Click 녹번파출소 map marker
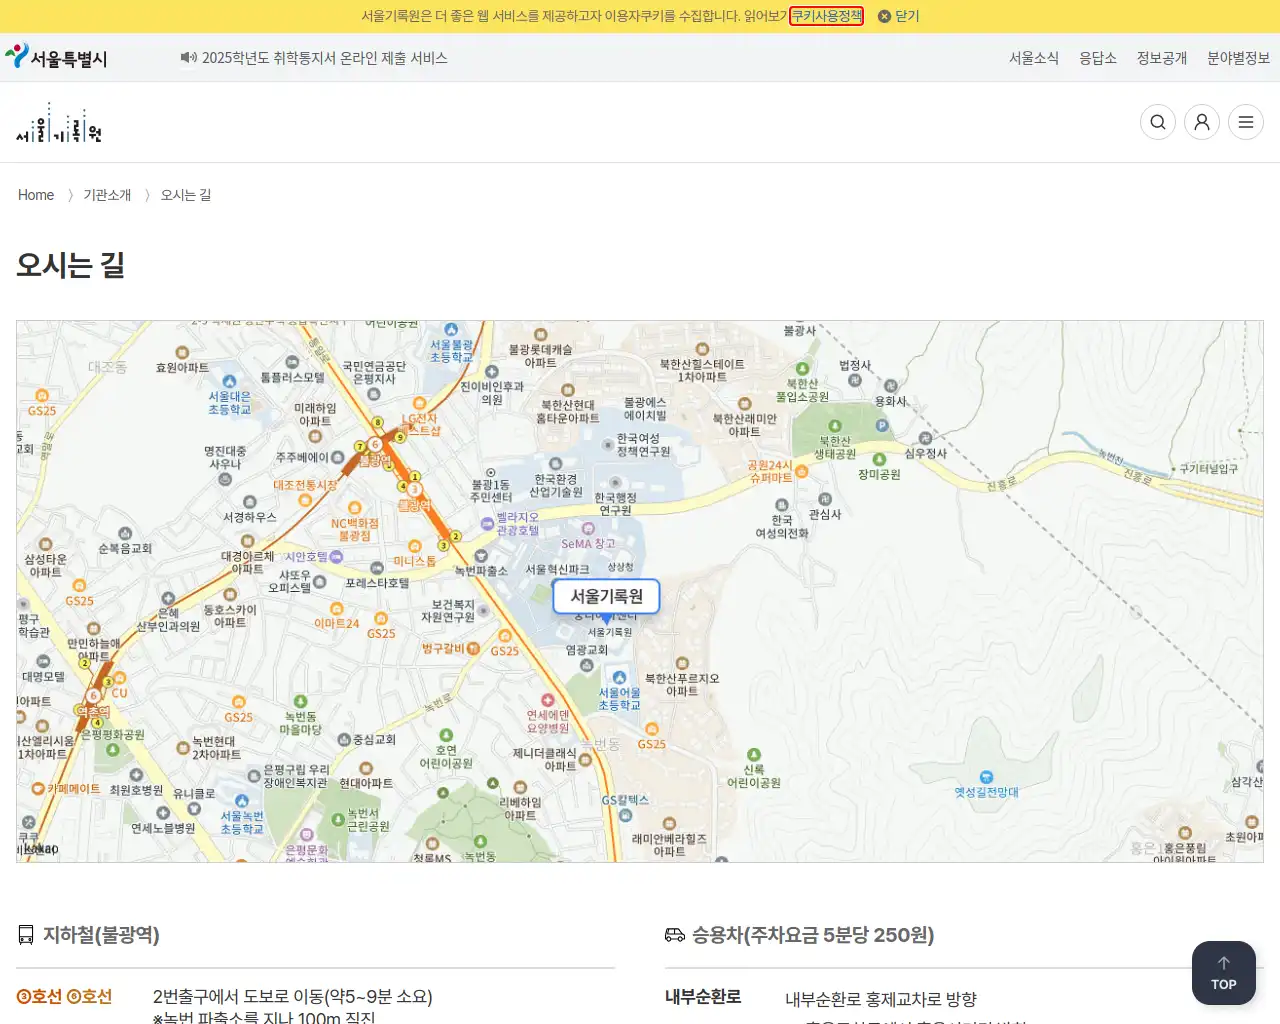The width and height of the screenshot is (1280, 1024). [481, 564]
